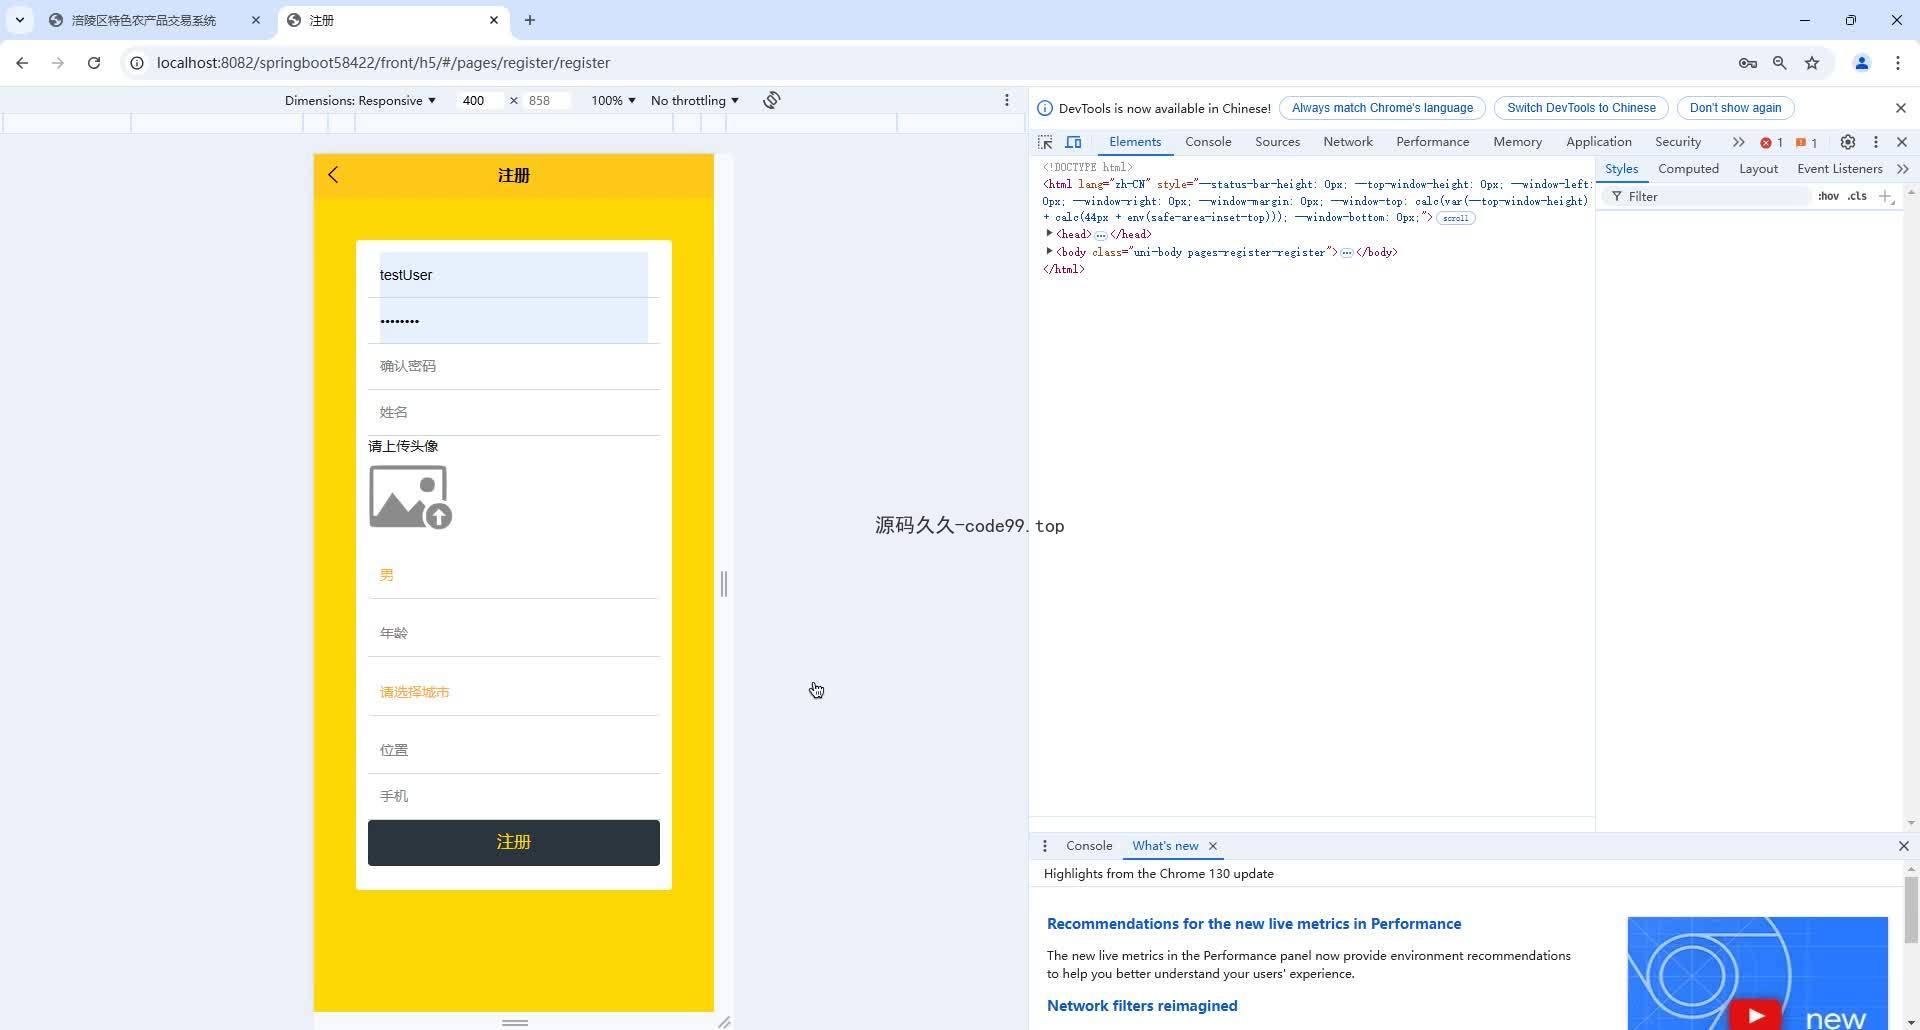Screen dimensions: 1920x1030
Task: Open the Chrome three-dot menu
Action: [x=1897, y=62]
